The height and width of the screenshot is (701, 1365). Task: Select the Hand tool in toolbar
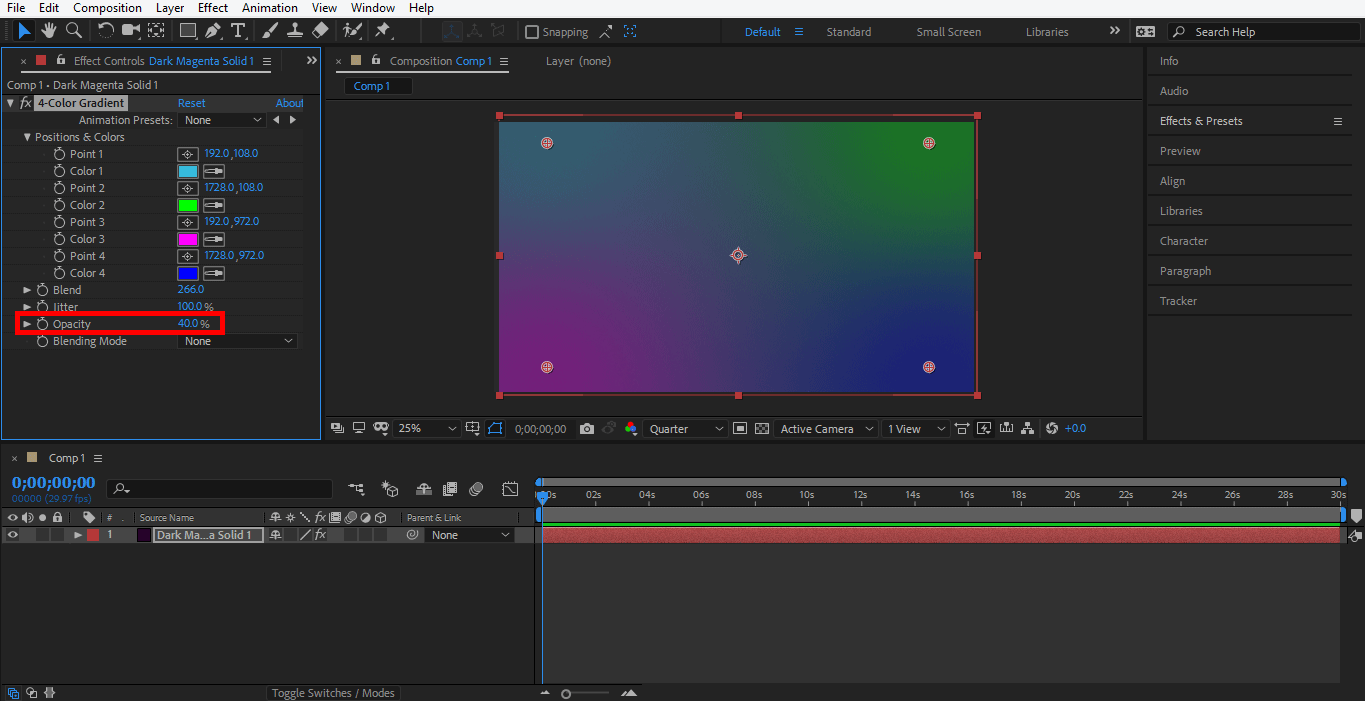48,31
